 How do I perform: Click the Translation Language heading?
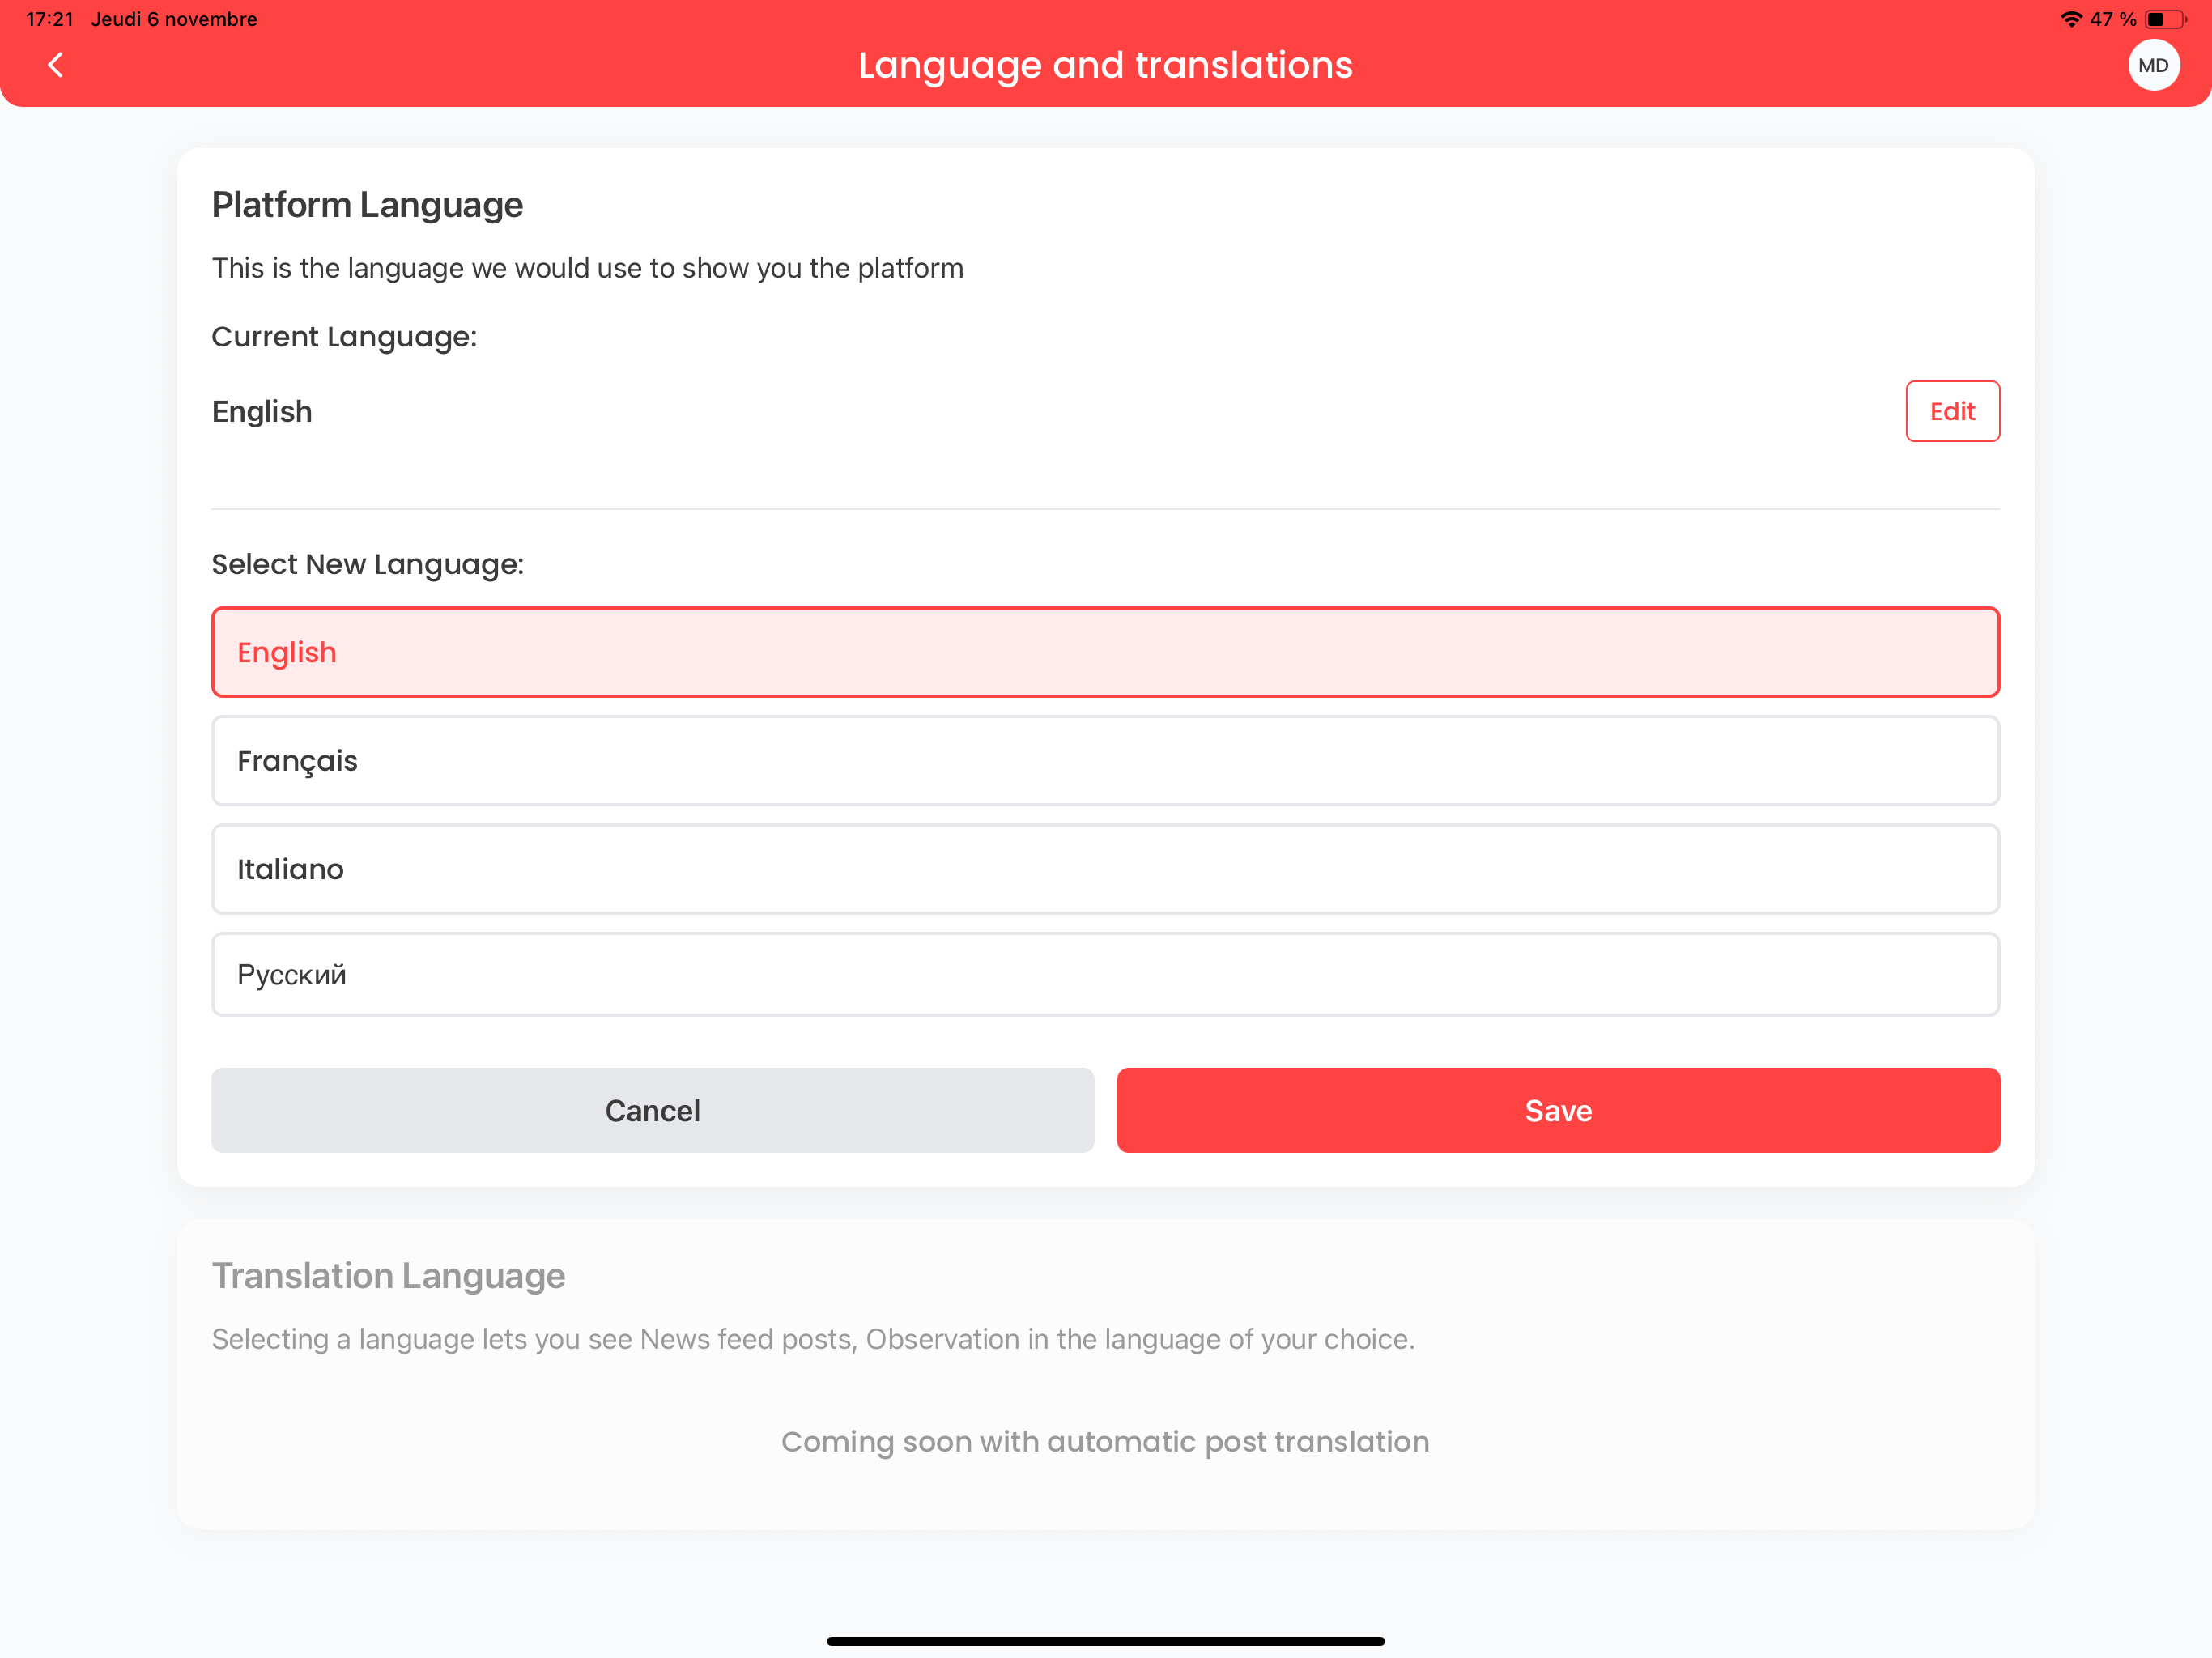pos(388,1276)
